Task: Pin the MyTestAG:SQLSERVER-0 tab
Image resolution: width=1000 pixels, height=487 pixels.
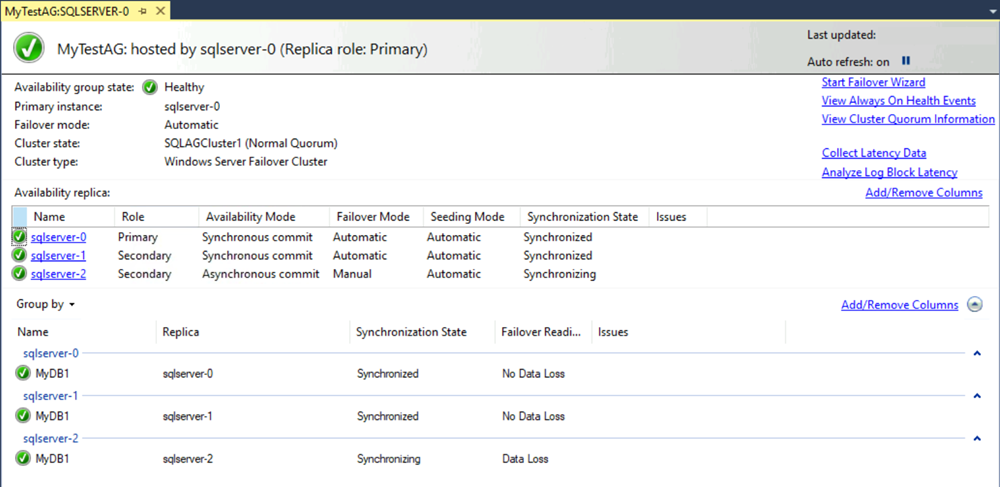Action: pos(143,10)
